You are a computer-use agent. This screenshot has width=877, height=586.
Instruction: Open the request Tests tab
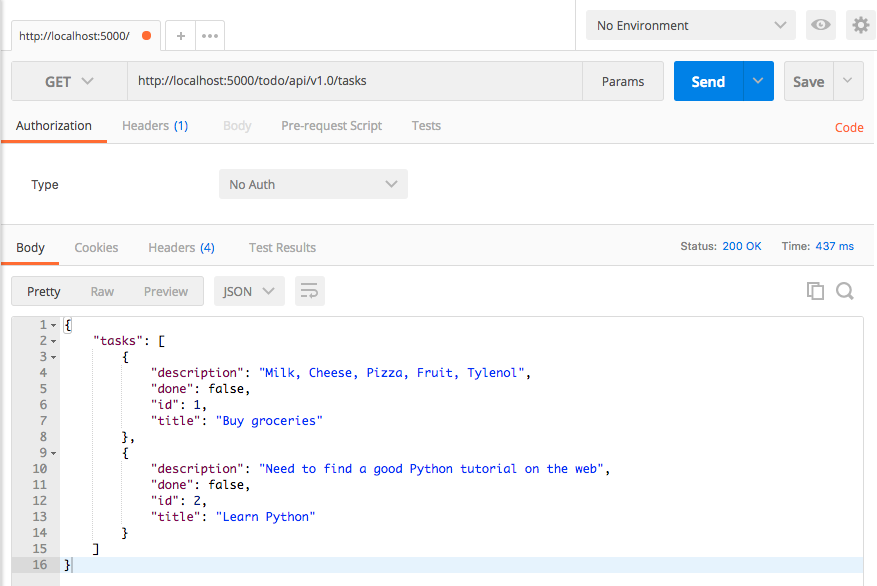click(426, 126)
